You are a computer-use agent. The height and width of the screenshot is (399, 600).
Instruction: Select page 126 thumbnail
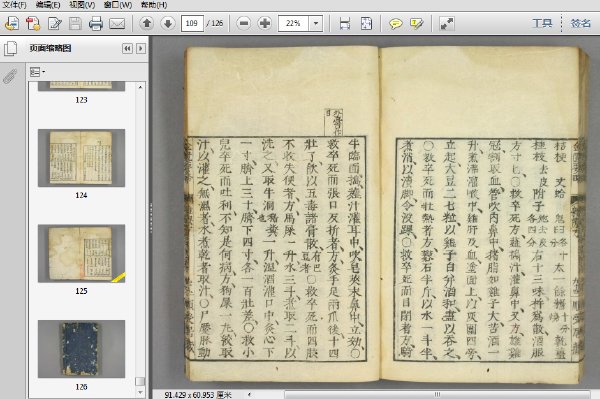tap(81, 349)
